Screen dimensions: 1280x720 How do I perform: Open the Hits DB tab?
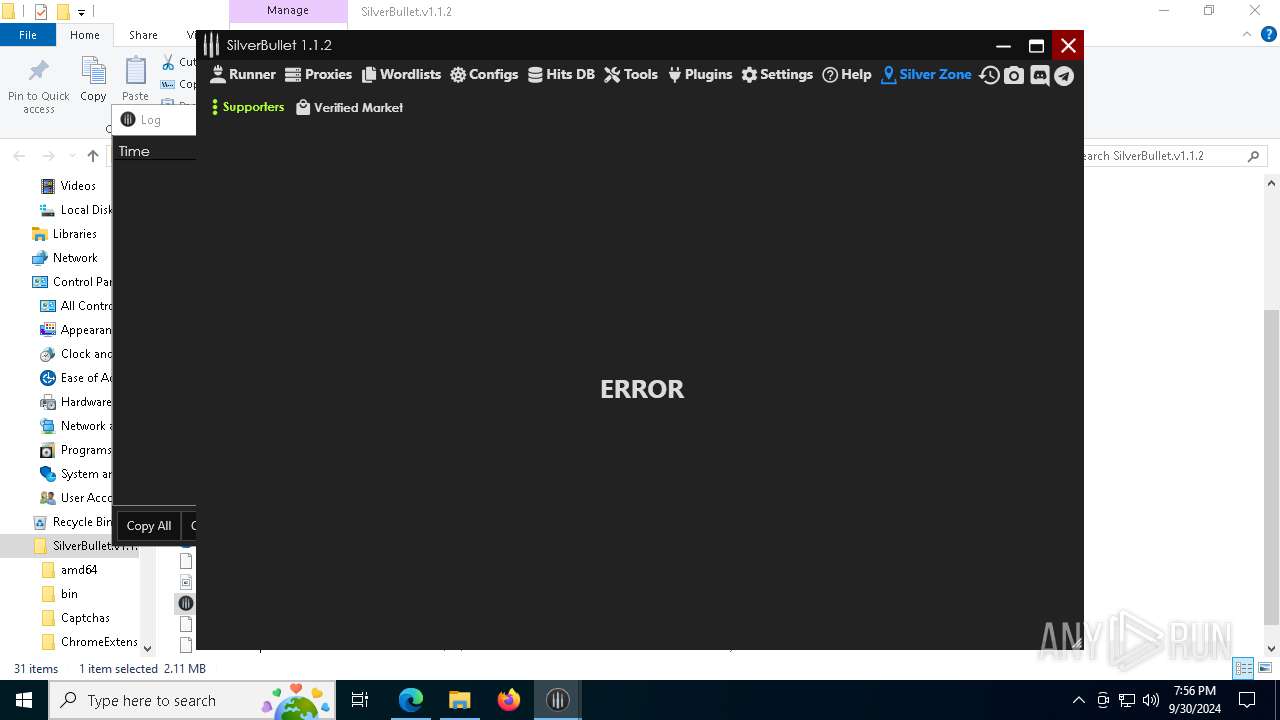coord(561,74)
